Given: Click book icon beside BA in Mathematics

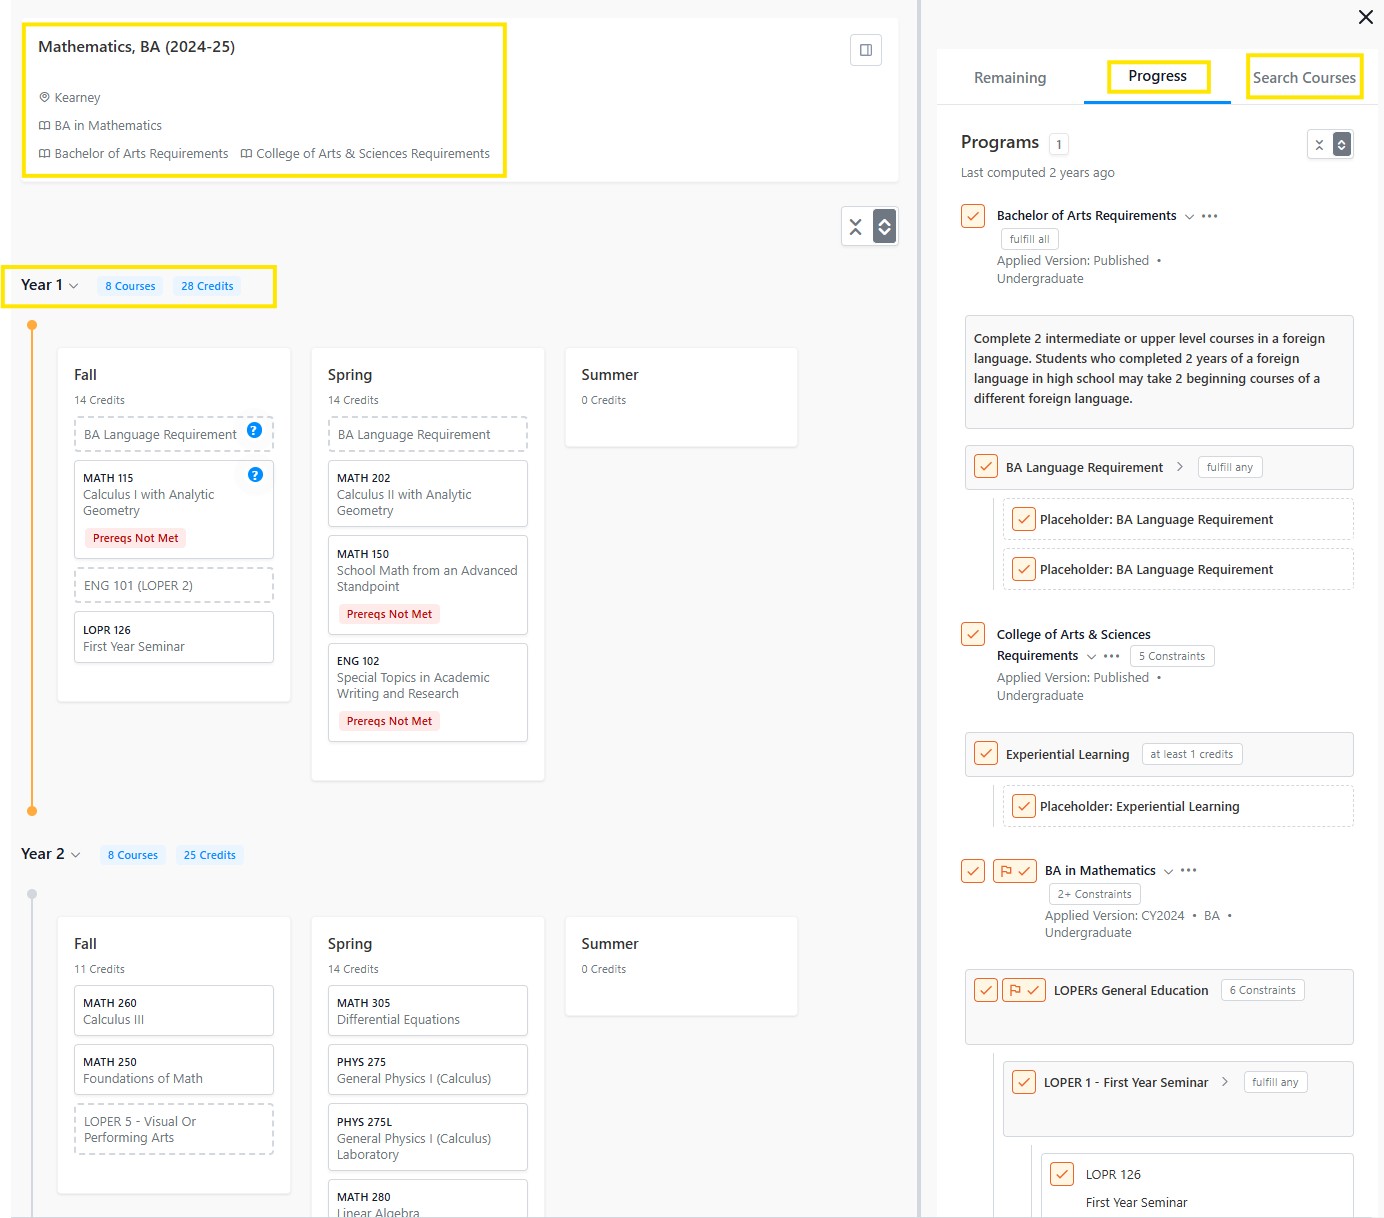Looking at the screenshot, I should point(44,125).
